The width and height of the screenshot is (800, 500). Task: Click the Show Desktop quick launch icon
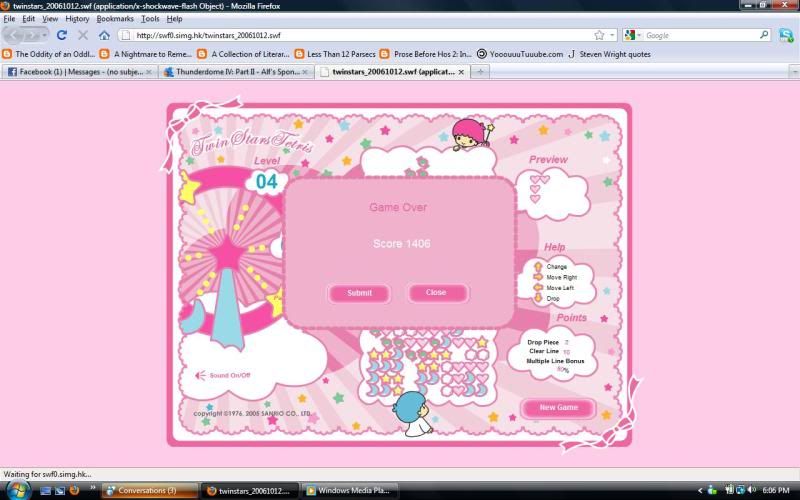45,491
